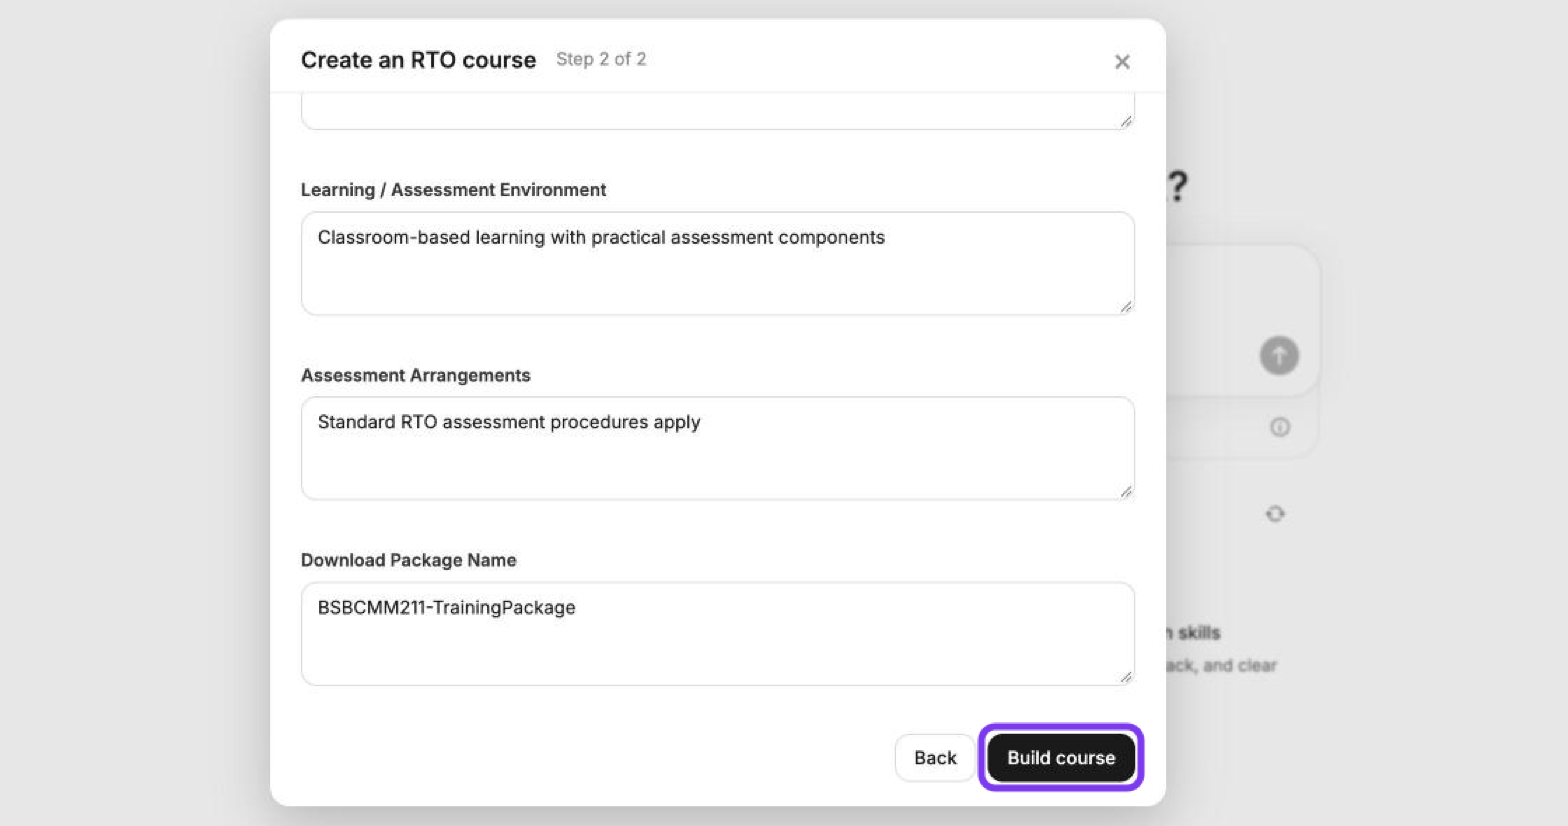Click the 'Learning / Assessment Environment' label
This screenshot has width=1568, height=826.
454,190
